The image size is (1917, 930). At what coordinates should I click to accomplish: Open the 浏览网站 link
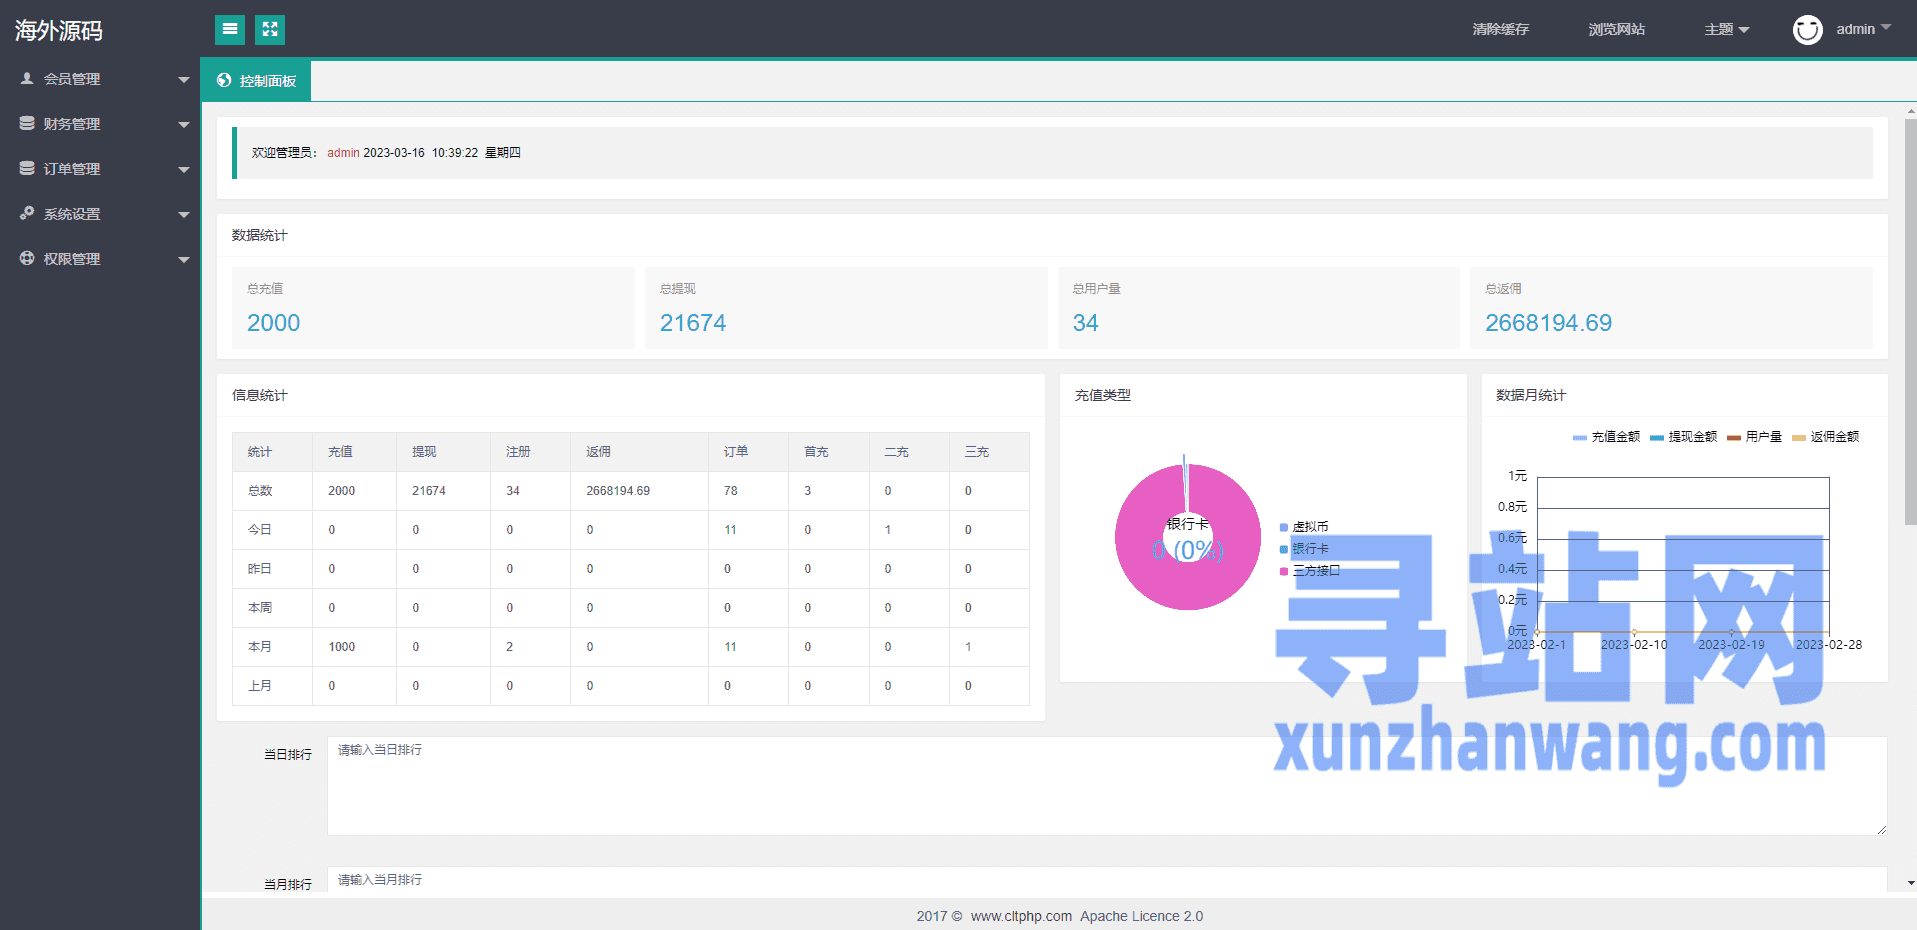(1616, 30)
